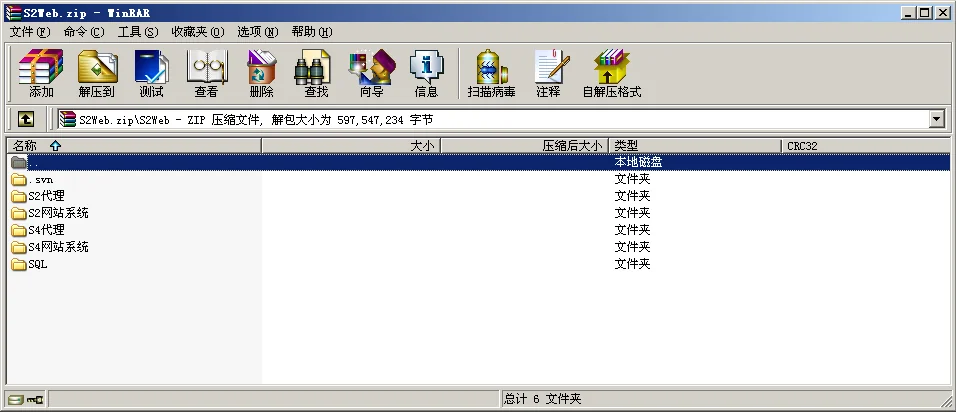Show archive 信息 (Info) icon
This screenshot has width=956, height=412.
pos(426,73)
